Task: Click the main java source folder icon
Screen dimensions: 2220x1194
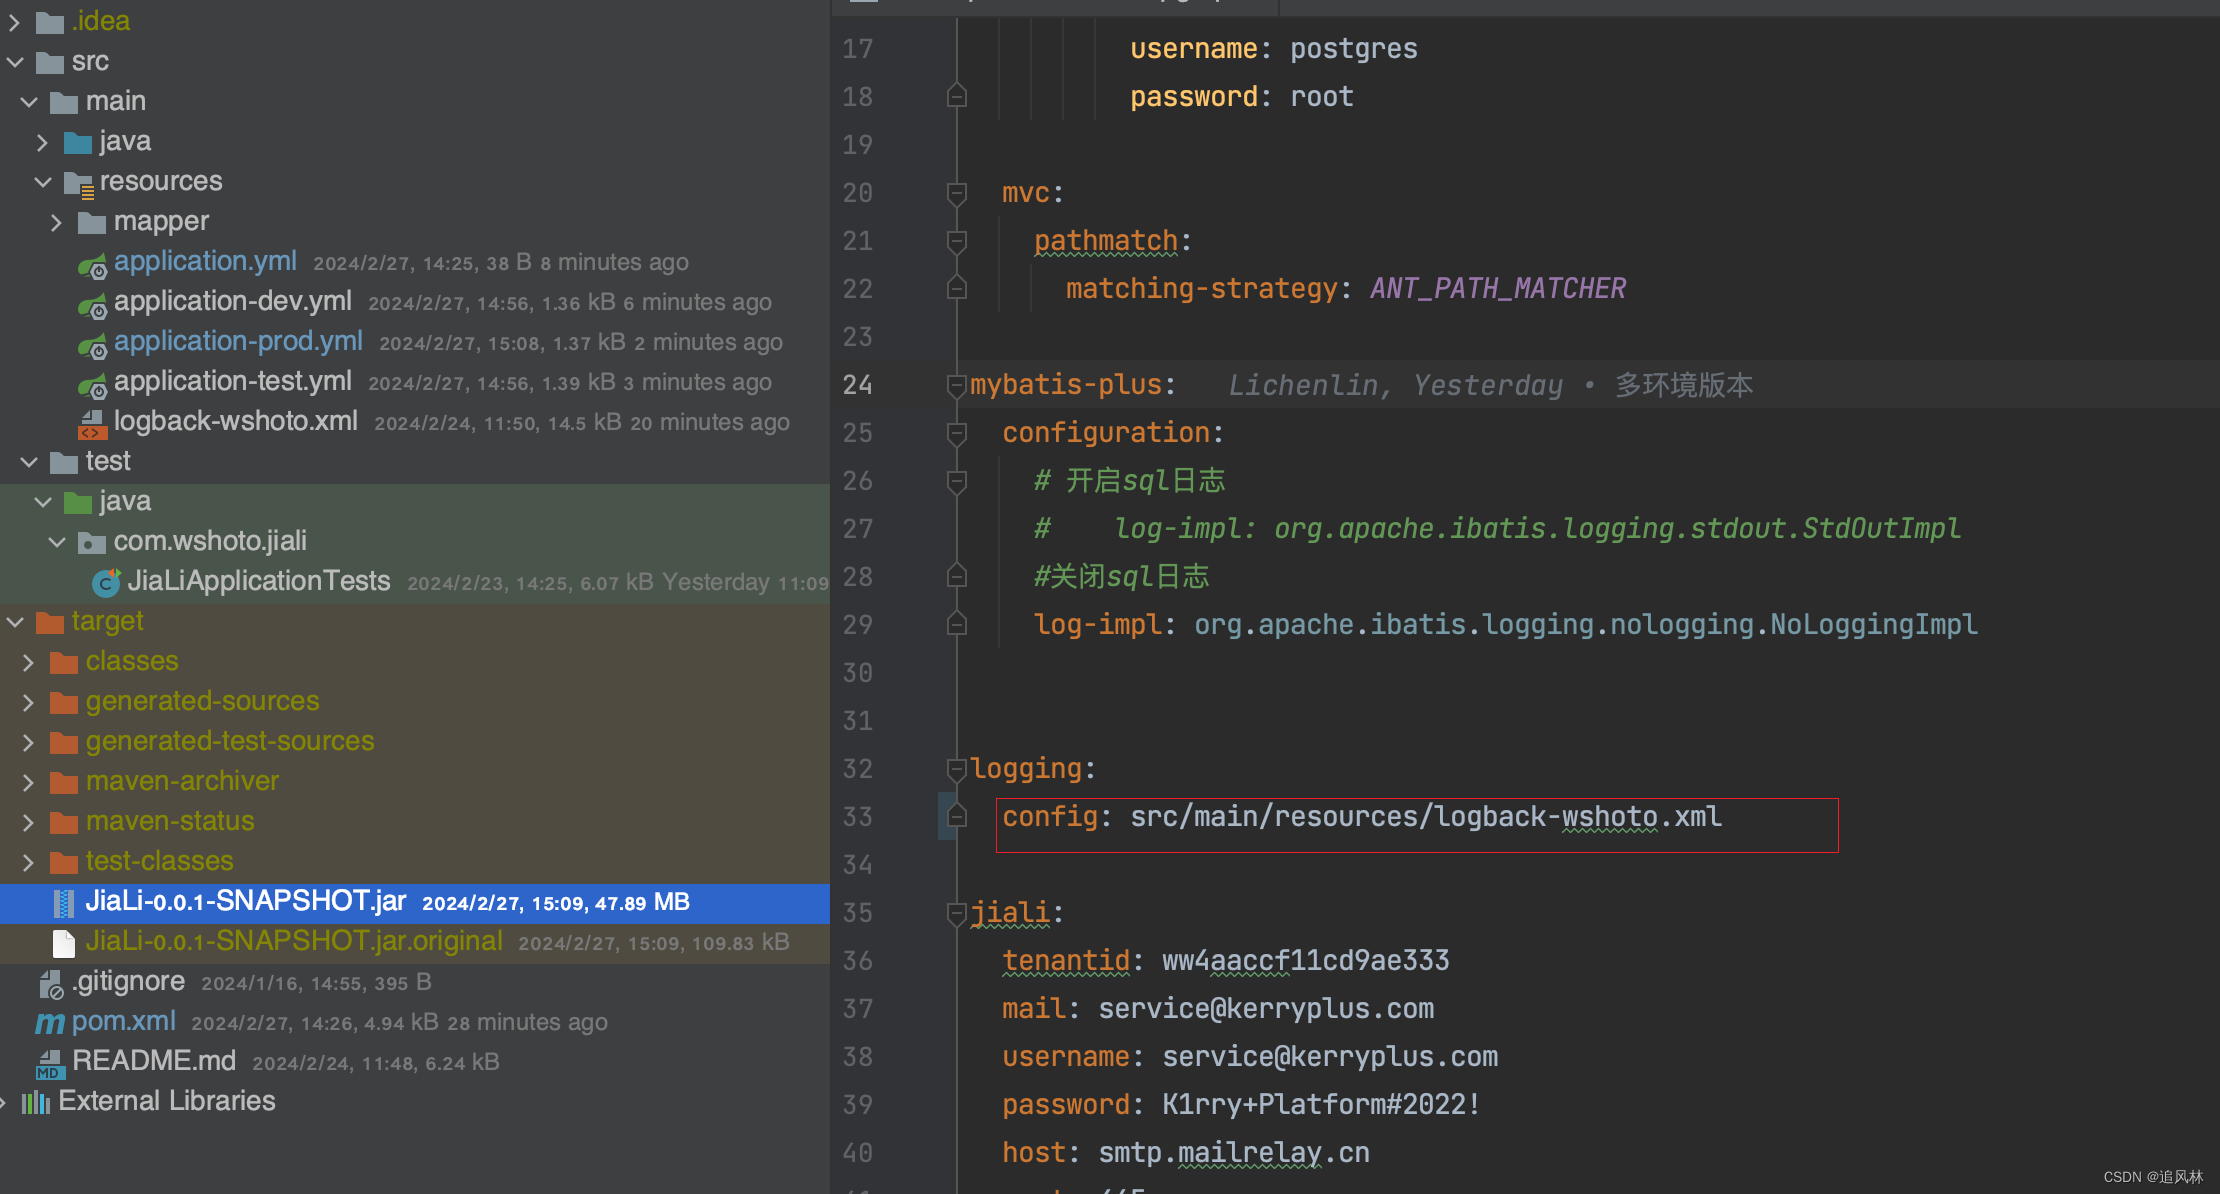Action: pyautogui.click(x=78, y=142)
